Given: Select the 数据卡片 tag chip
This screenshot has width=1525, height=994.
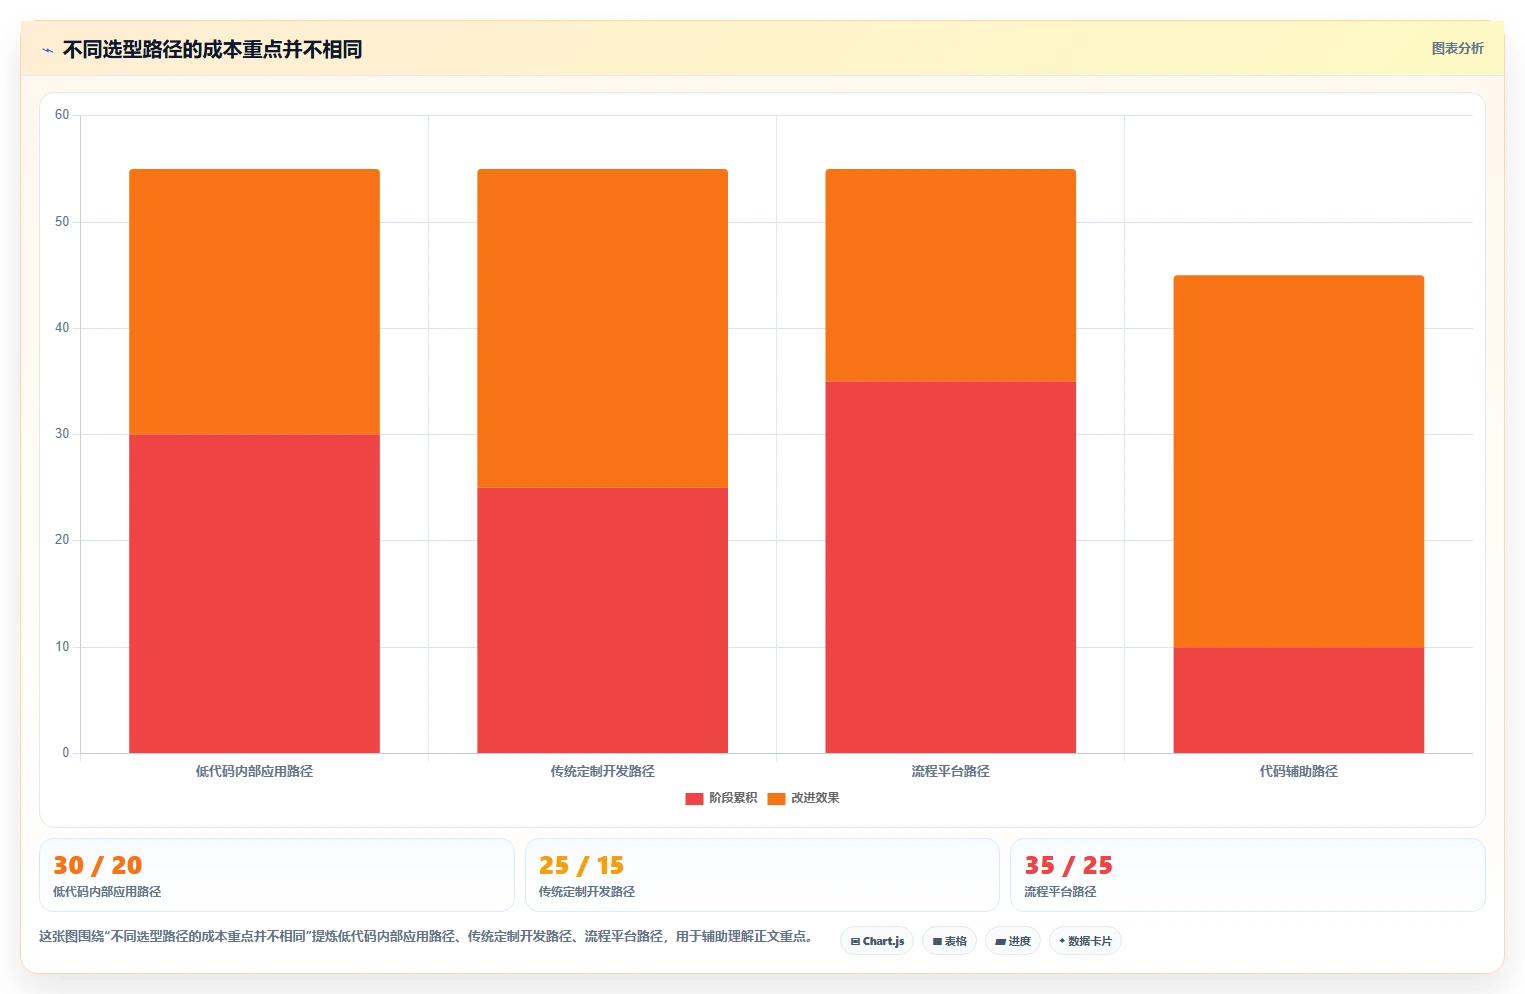Looking at the screenshot, I should click(1085, 941).
